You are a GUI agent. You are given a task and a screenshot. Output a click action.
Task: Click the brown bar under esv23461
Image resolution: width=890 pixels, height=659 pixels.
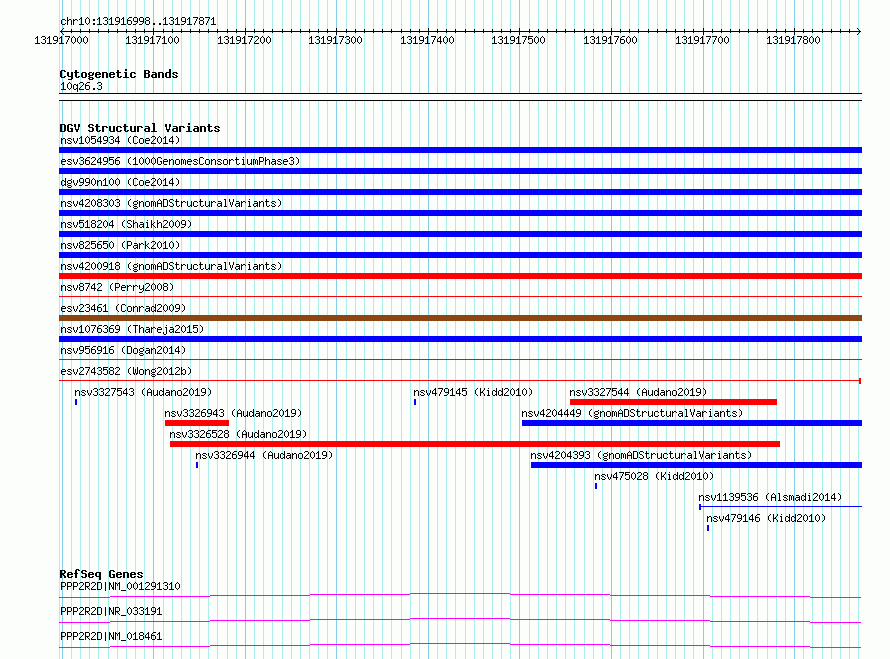coord(460,318)
